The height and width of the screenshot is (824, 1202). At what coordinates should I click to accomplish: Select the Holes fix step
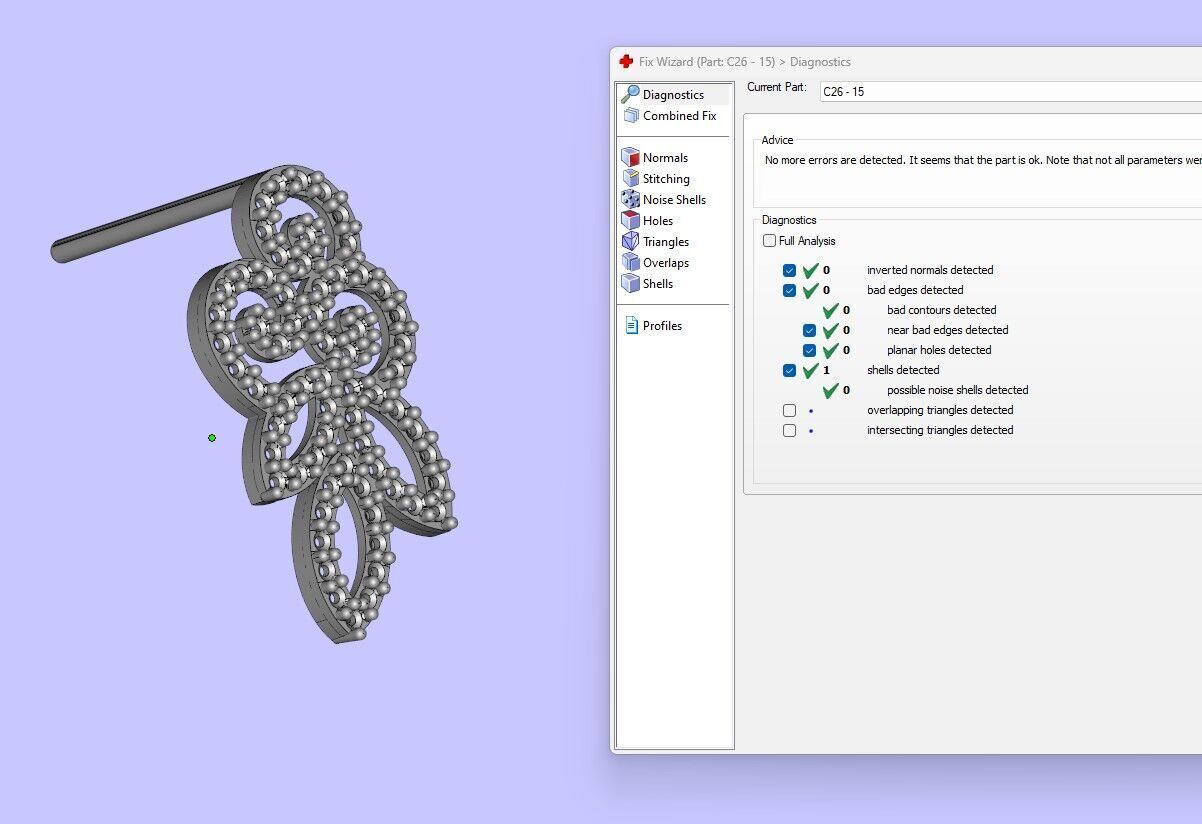point(647,221)
